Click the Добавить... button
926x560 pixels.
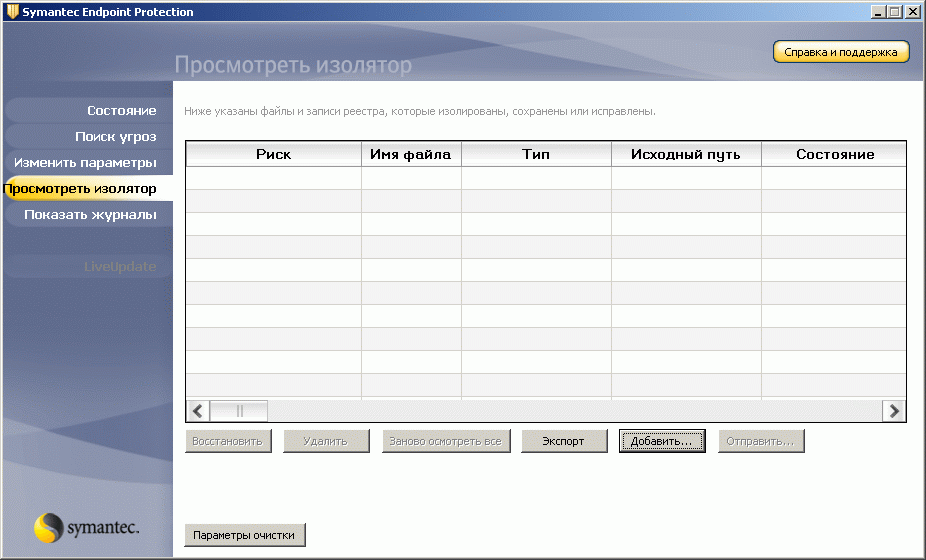click(662, 441)
